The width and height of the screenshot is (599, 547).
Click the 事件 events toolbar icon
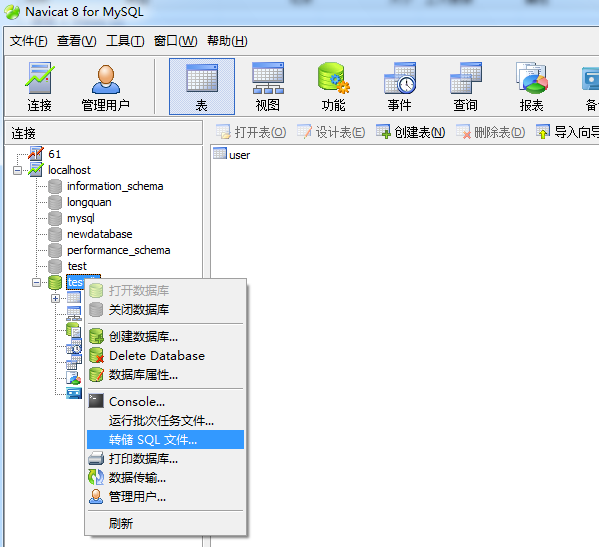click(400, 87)
